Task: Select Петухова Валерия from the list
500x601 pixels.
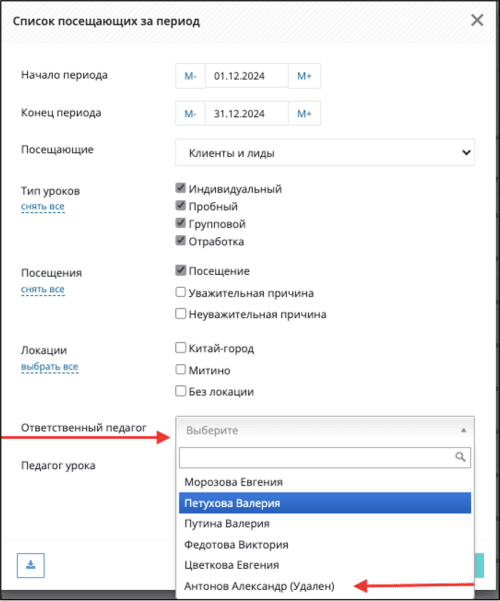Action: pos(325,503)
